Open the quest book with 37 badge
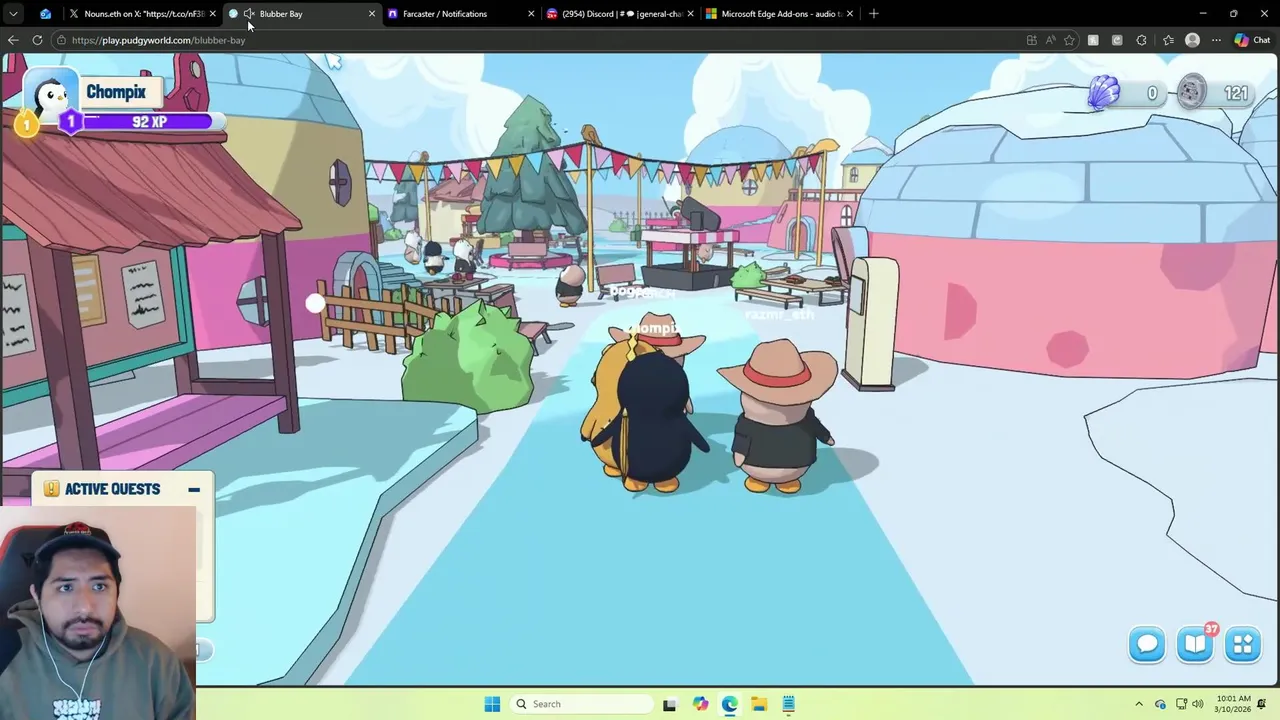The width and height of the screenshot is (1280, 720). [1196, 643]
